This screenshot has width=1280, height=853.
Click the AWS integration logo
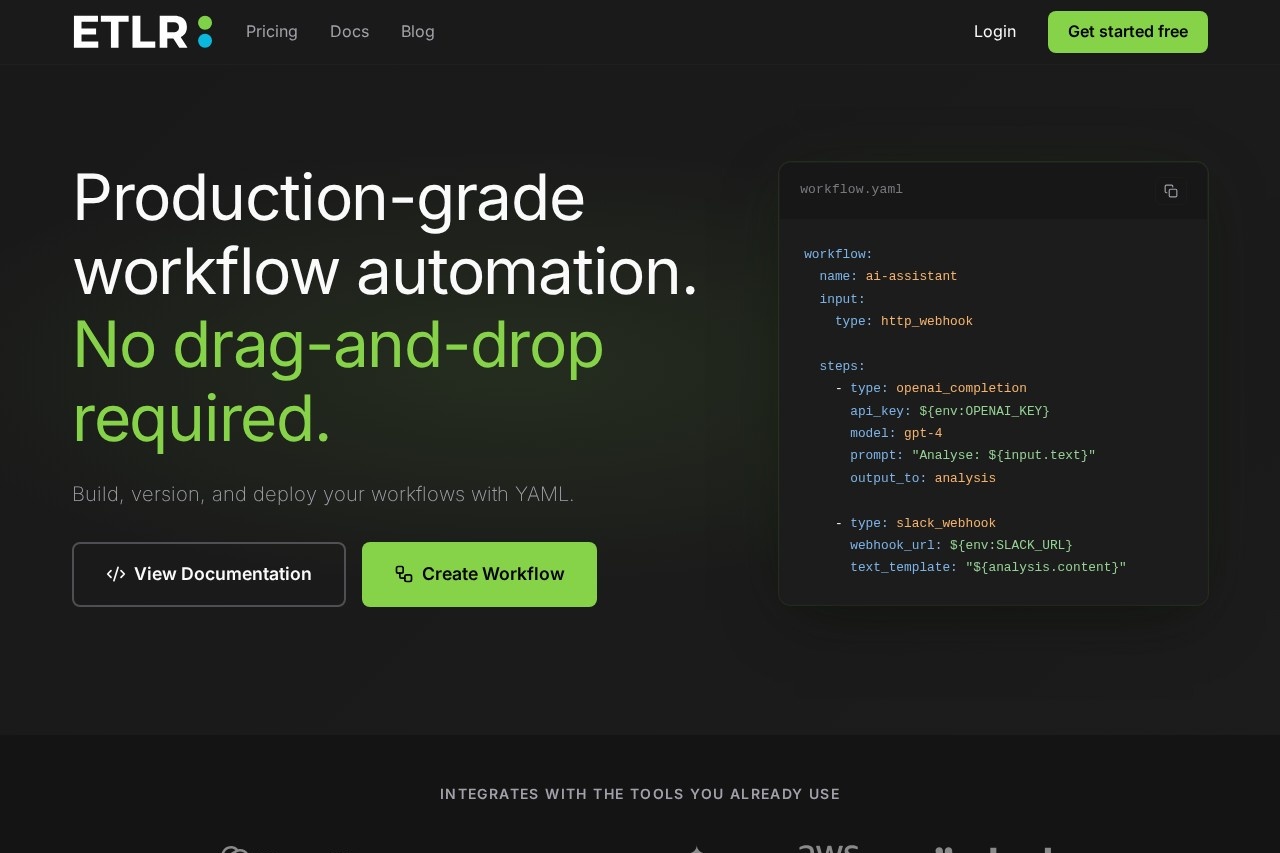pos(827,848)
